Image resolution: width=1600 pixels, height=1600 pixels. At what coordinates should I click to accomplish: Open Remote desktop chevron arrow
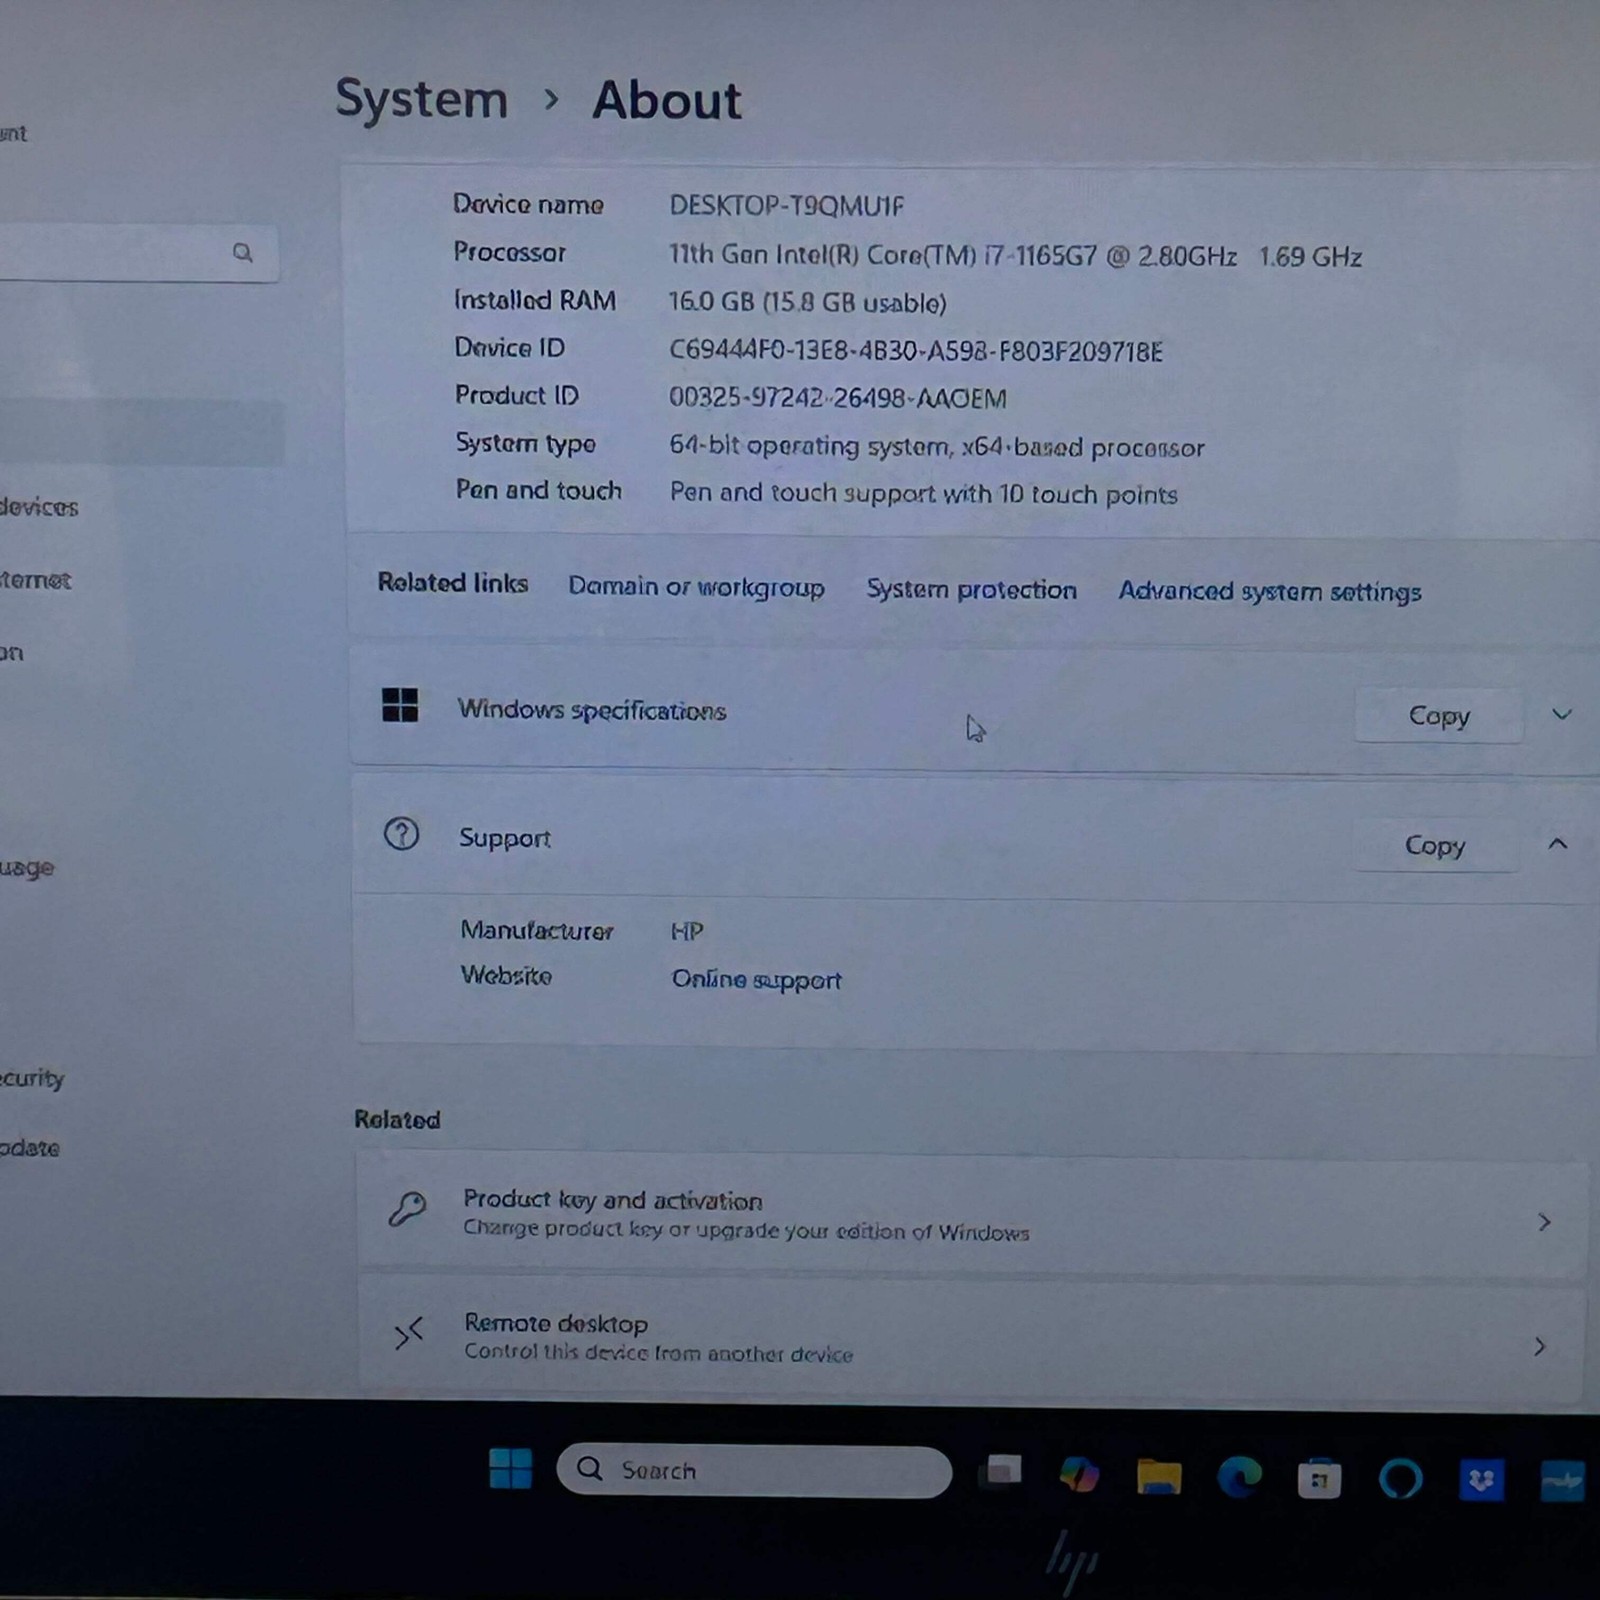pyautogui.click(x=1540, y=1347)
